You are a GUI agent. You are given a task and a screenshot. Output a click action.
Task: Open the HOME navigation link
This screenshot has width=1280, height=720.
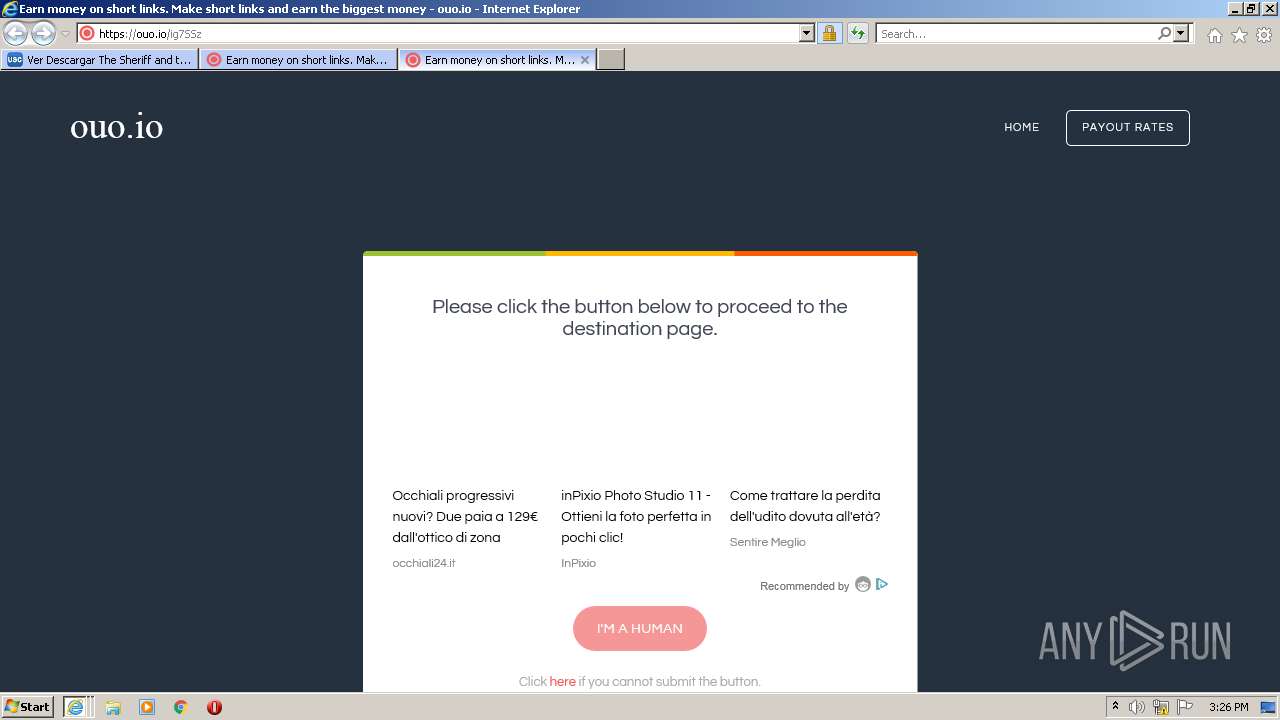pyautogui.click(x=1022, y=127)
